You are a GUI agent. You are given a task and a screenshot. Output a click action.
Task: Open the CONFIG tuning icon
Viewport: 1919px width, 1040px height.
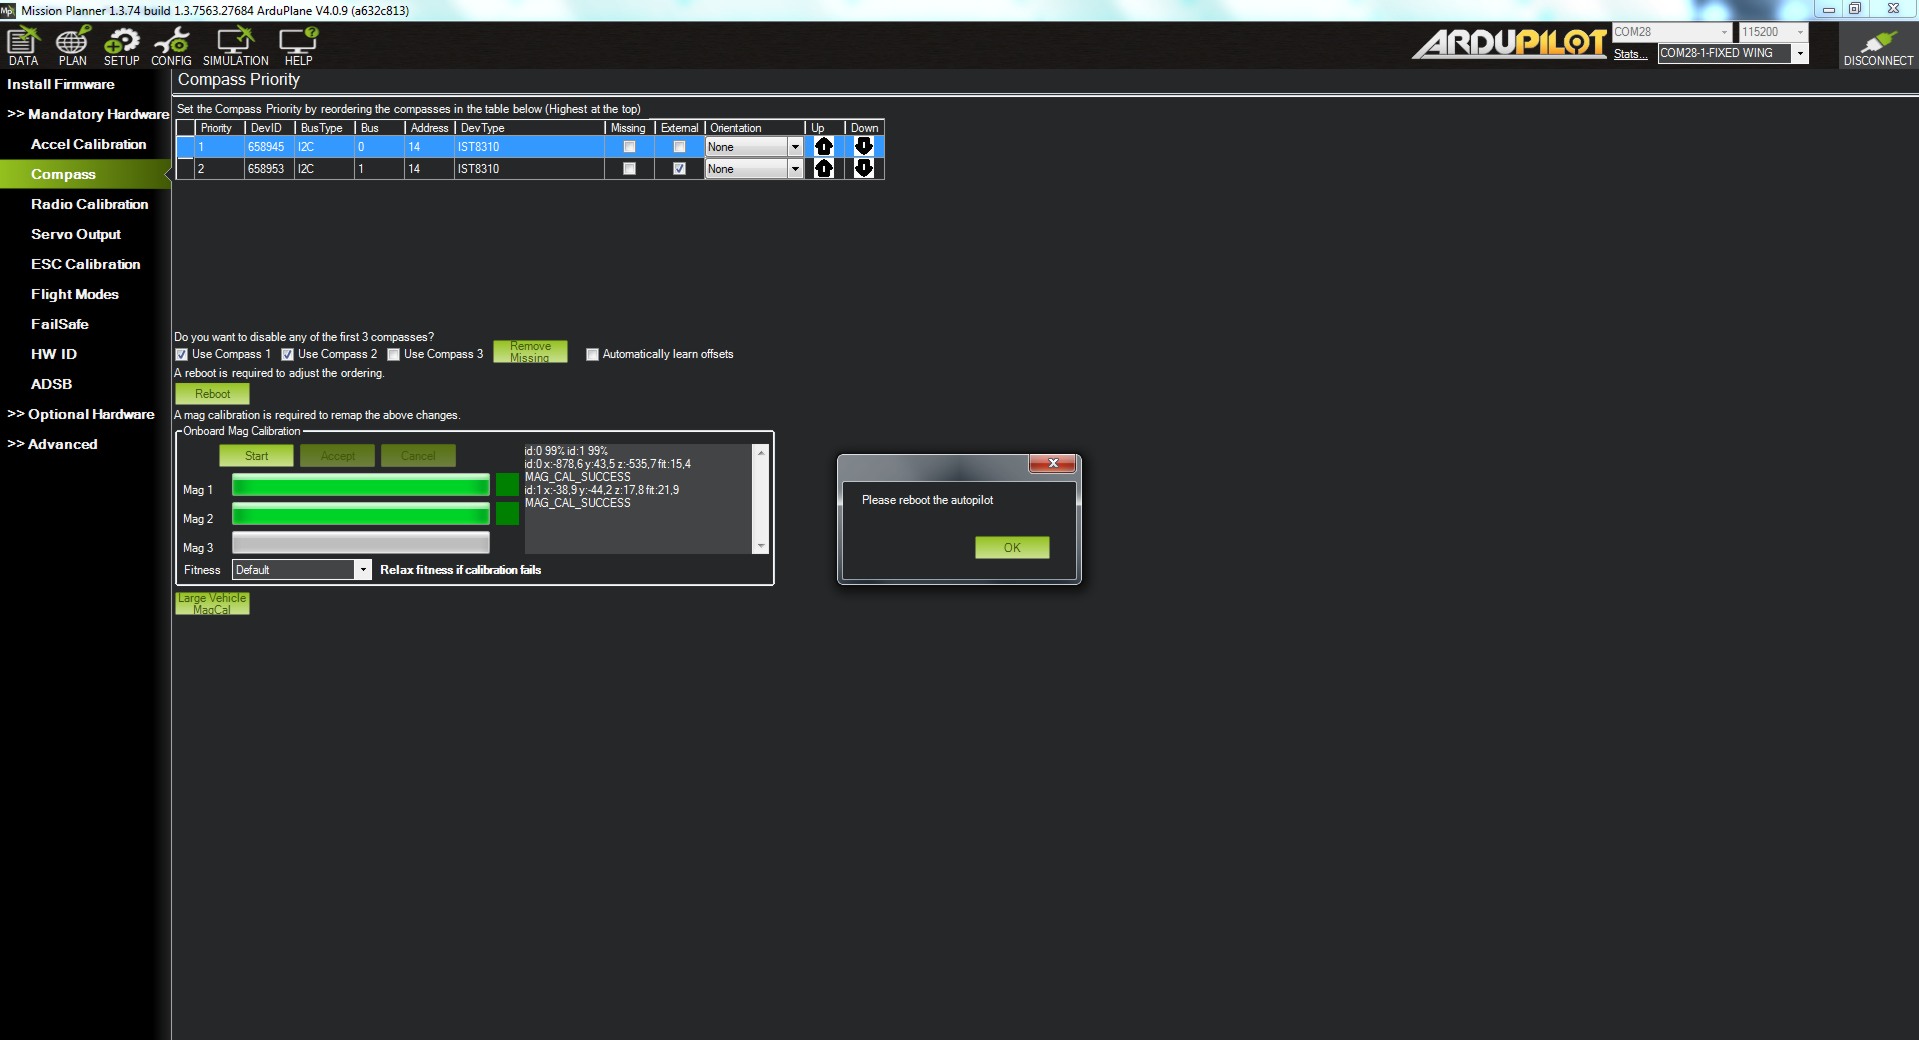click(x=171, y=45)
